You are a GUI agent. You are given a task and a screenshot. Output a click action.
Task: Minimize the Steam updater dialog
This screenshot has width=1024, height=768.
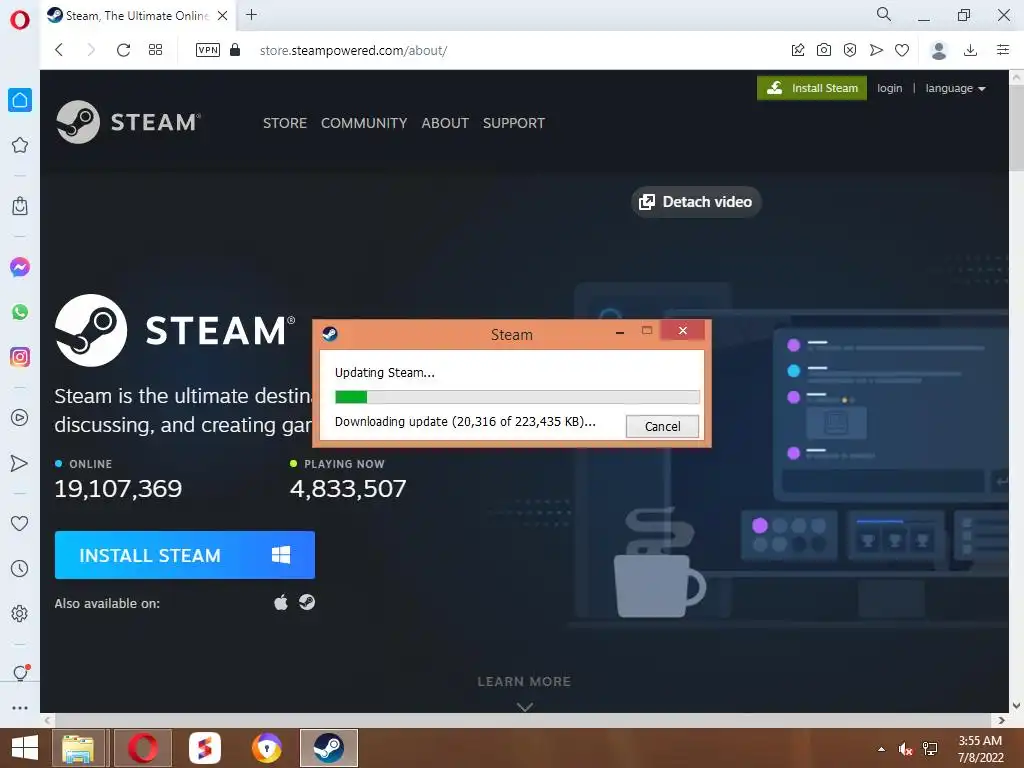(x=620, y=332)
